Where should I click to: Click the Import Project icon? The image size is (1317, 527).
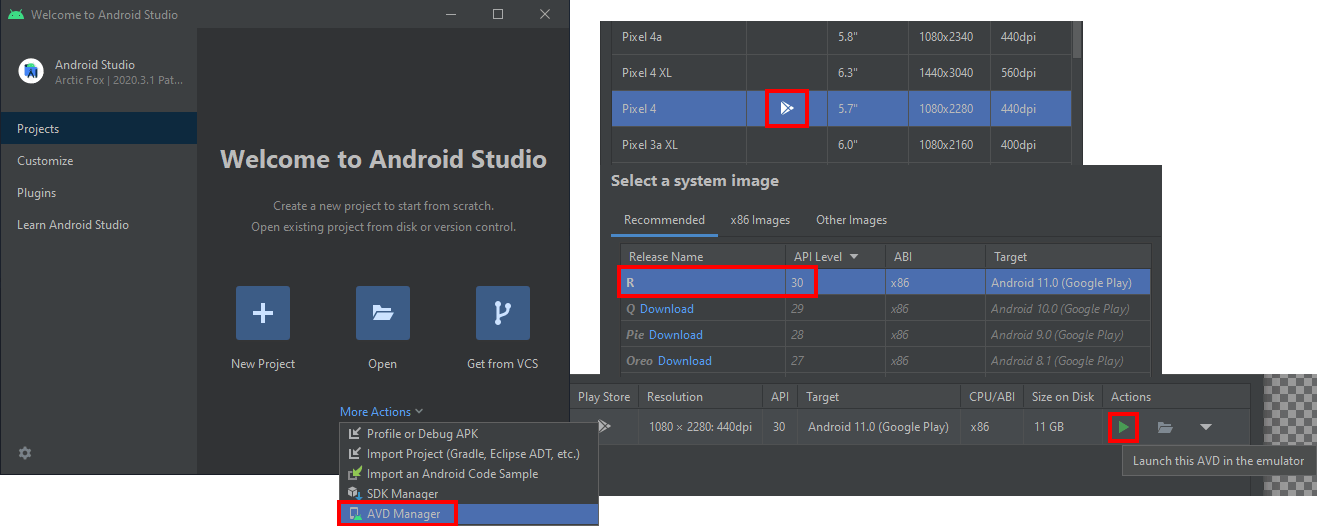(354, 454)
